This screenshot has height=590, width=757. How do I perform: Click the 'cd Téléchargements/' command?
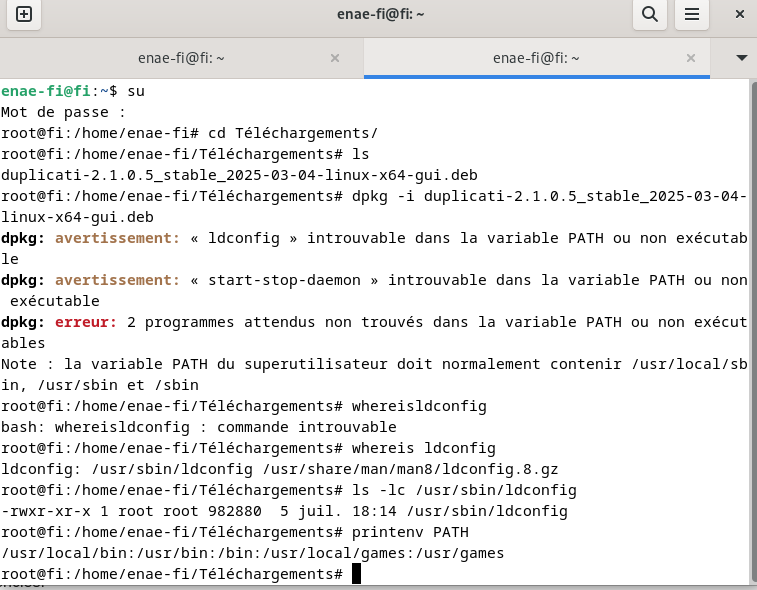pyautogui.click(x=293, y=133)
